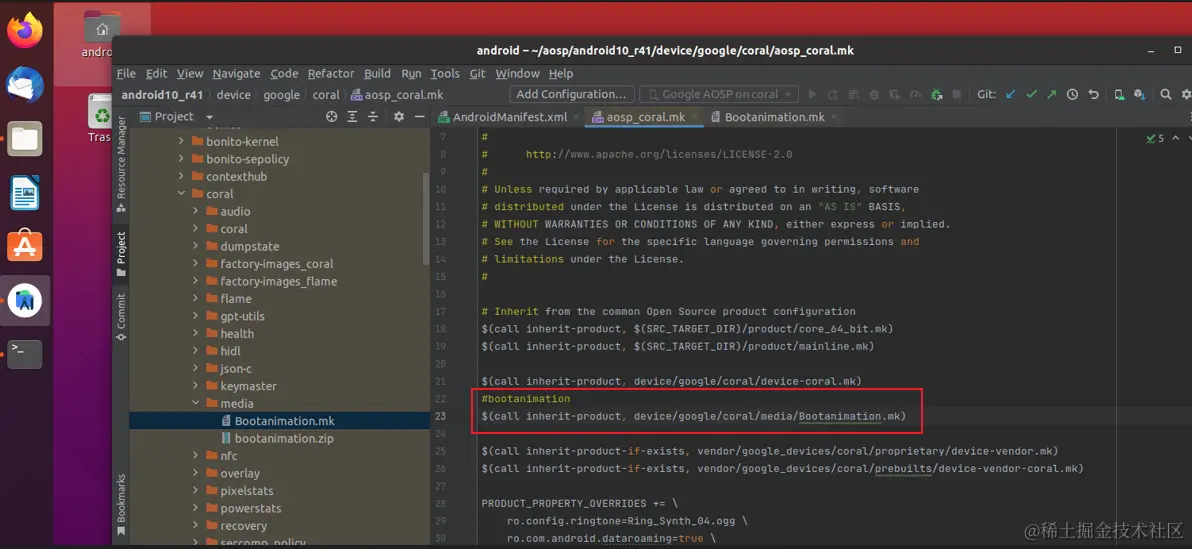Click the device breadcrumb in navigation bar
Screen dimensions: 1192x549
tap(233, 95)
